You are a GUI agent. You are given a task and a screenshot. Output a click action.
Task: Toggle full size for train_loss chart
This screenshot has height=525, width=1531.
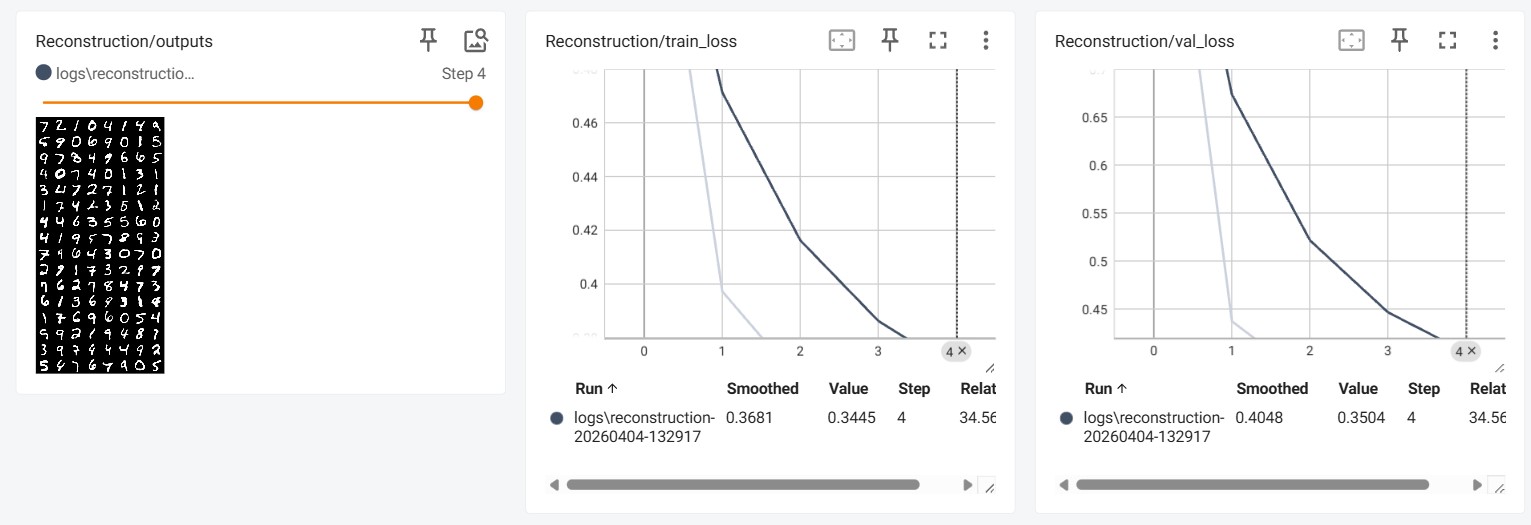coord(937,40)
